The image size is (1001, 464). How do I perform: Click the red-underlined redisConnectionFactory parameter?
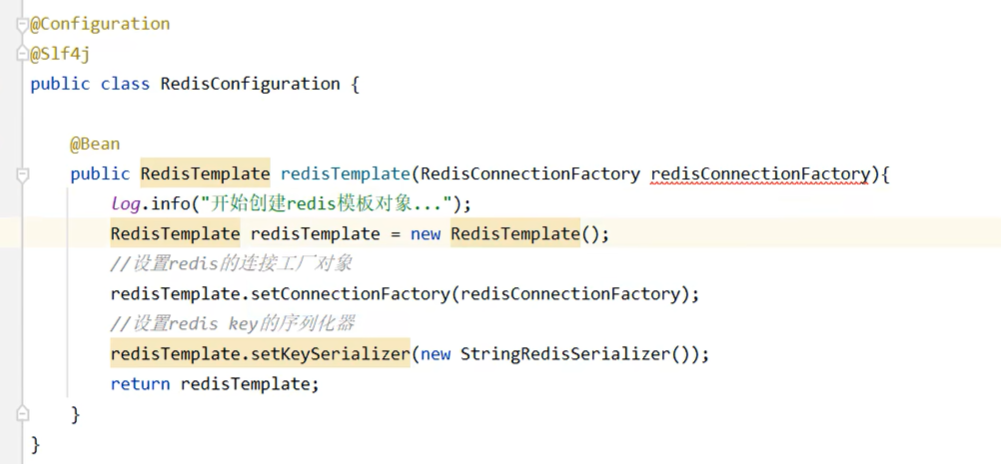pos(760,174)
